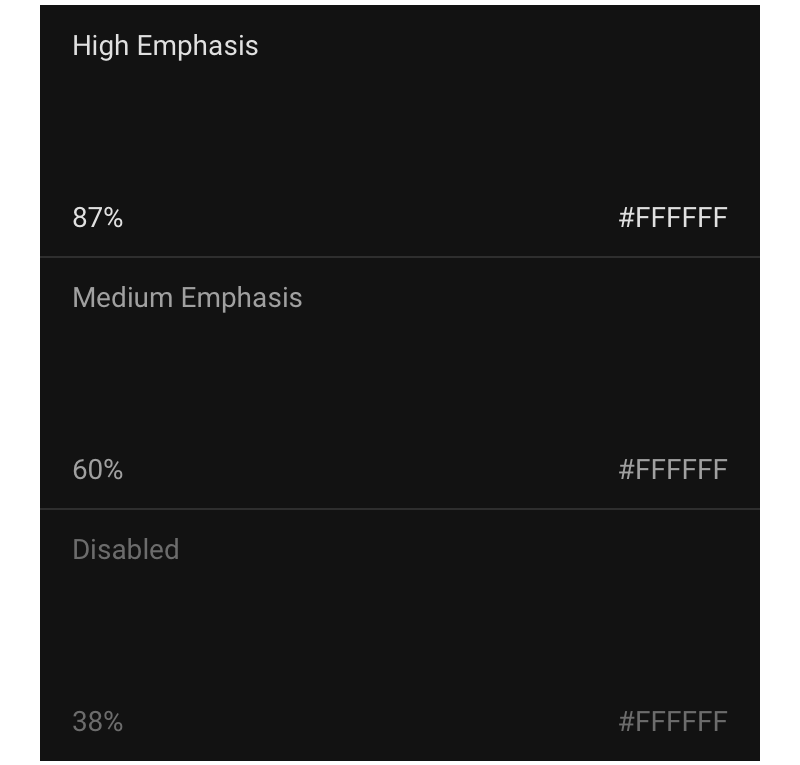Click the divider below the 87% row

(x=400, y=257)
